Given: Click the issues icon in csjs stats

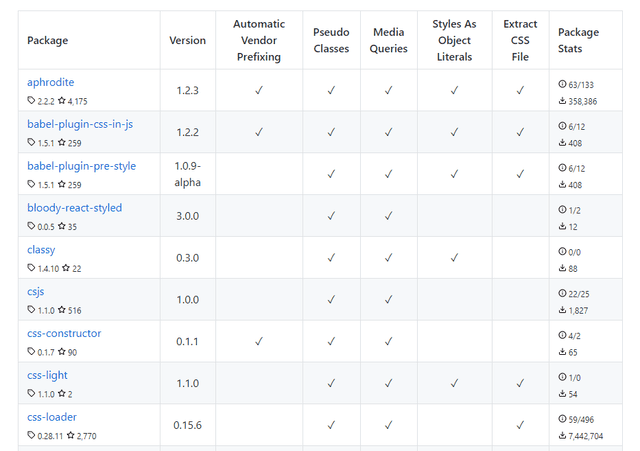Looking at the screenshot, I should point(562,293).
